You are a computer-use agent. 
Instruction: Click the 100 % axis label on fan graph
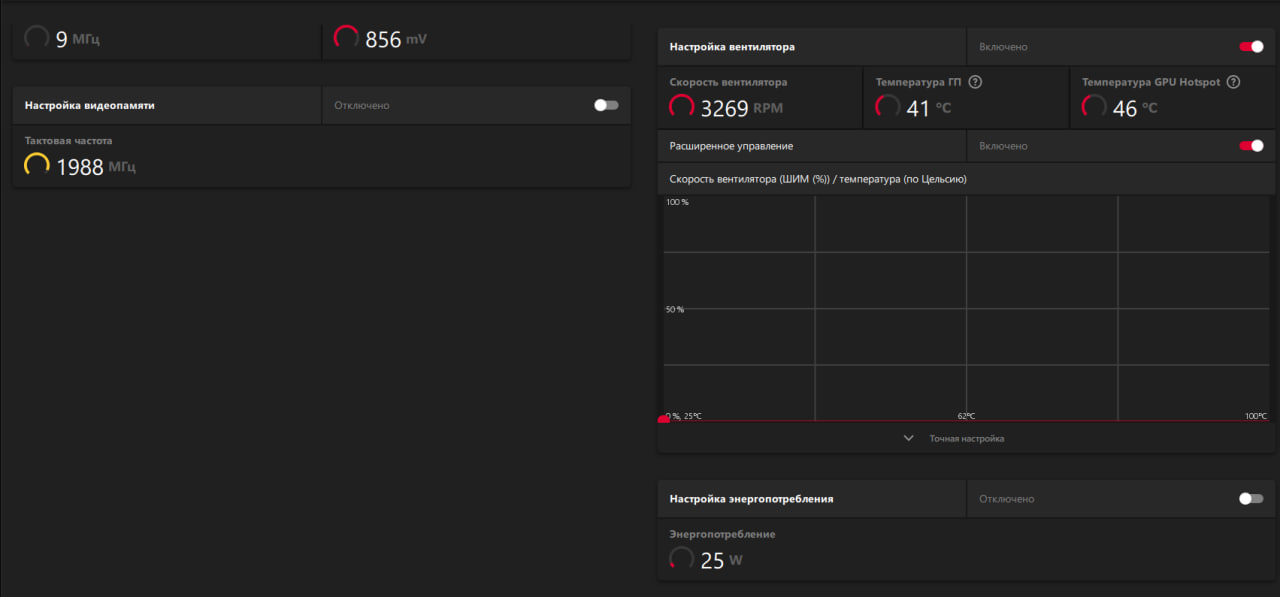pyautogui.click(x=677, y=202)
